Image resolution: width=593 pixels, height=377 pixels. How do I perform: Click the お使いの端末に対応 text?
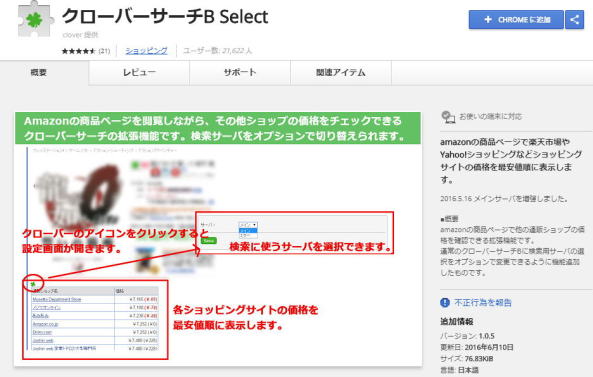491,116
